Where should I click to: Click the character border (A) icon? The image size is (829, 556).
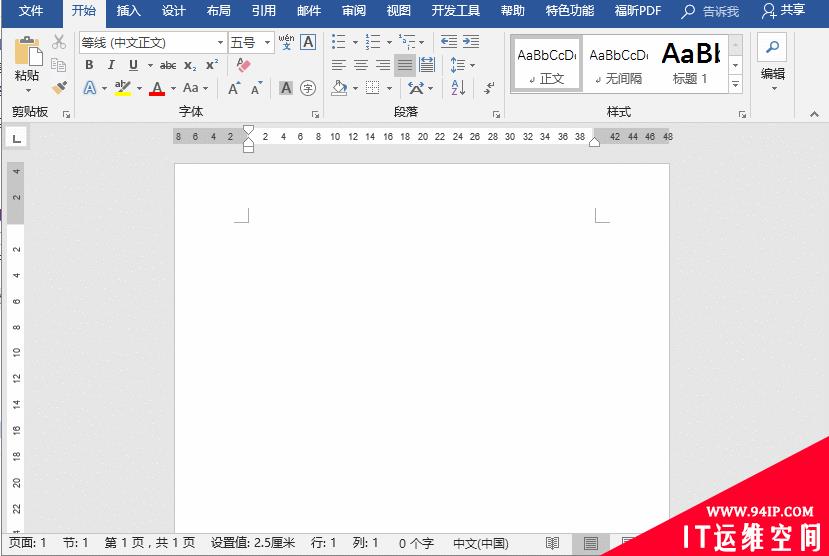point(308,42)
